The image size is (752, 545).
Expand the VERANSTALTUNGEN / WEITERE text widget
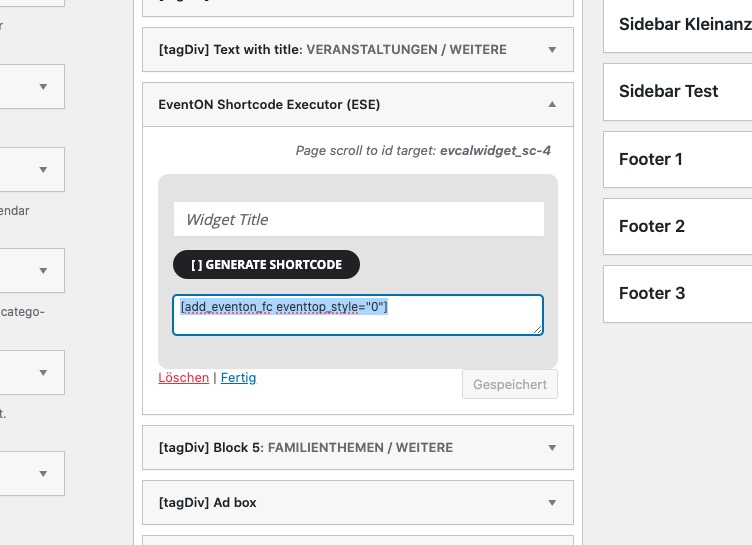552,50
